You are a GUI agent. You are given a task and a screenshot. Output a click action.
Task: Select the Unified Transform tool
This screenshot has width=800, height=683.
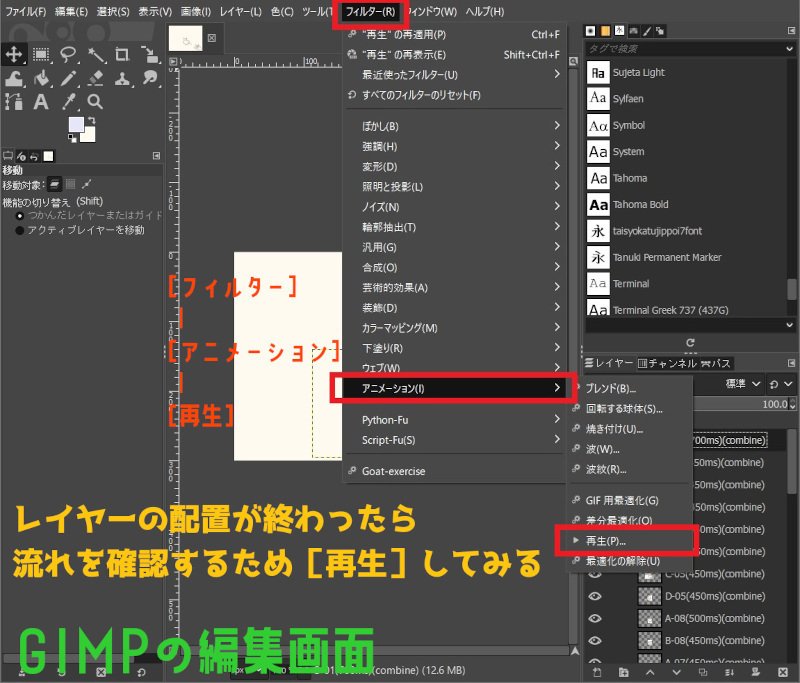coord(149,54)
